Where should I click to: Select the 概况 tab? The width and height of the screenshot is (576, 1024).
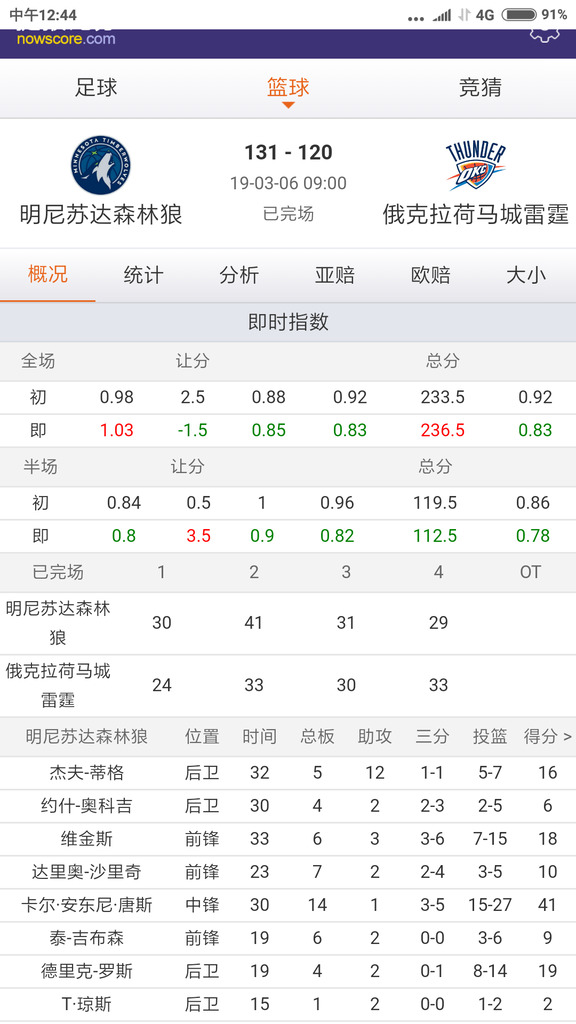pyautogui.click(x=48, y=274)
